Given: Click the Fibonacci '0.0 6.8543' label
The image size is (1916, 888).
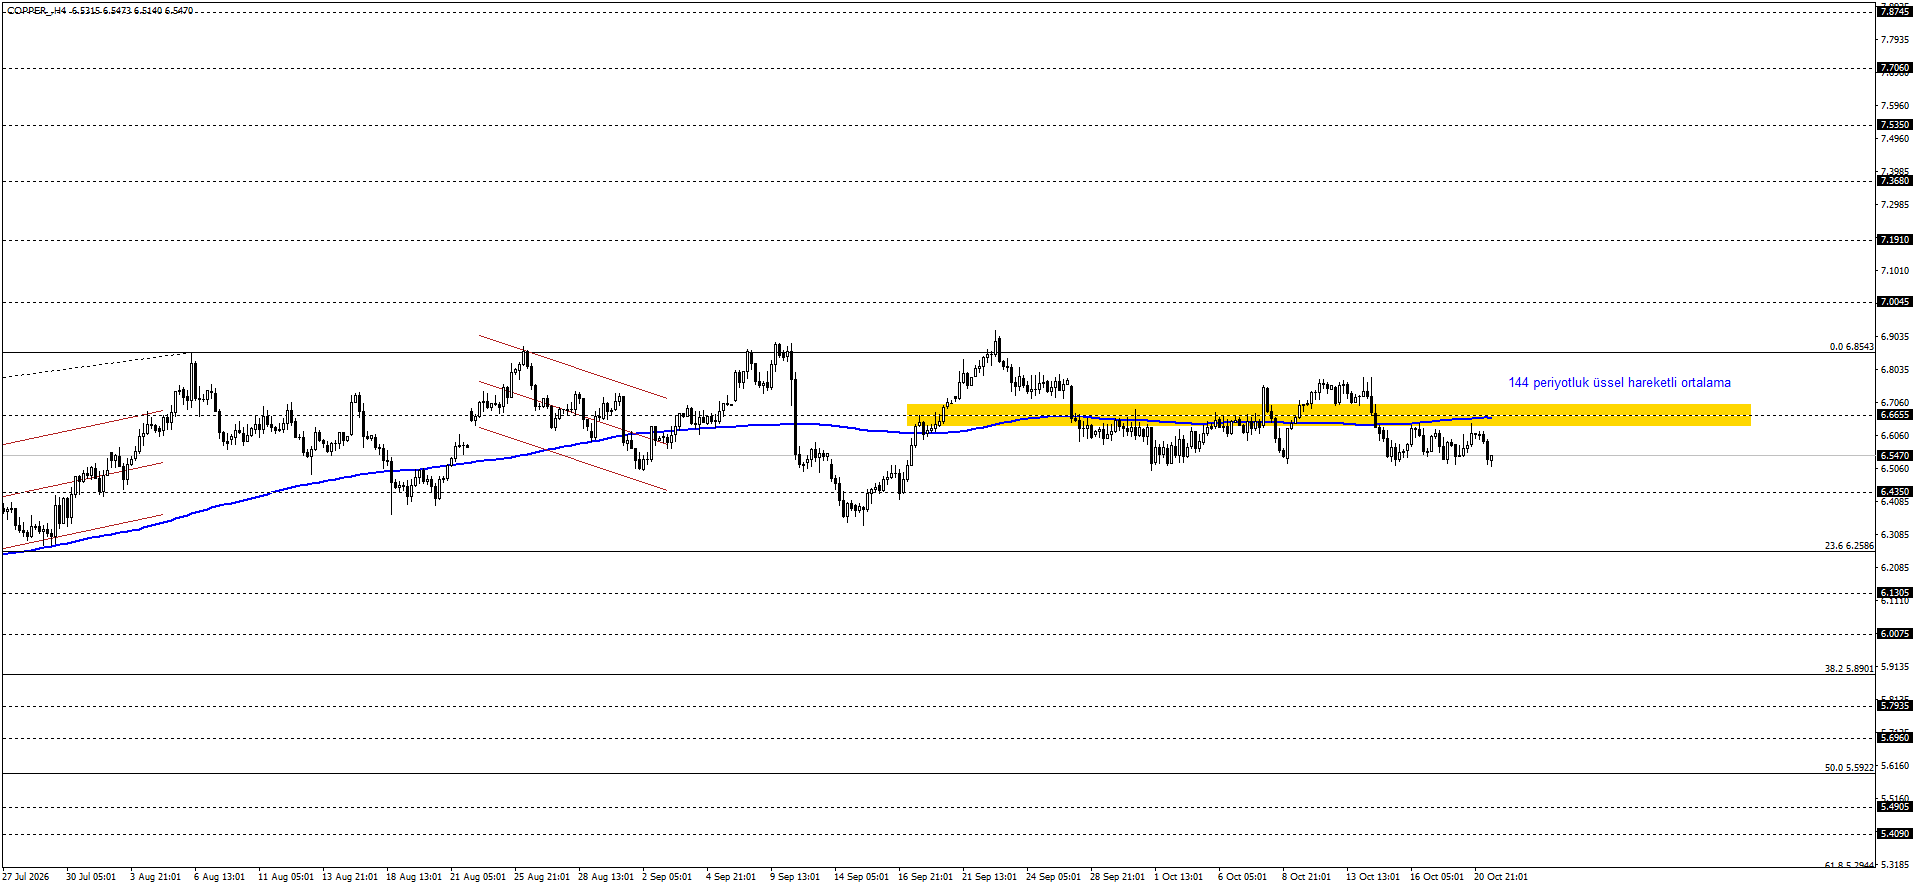Looking at the screenshot, I should click(x=1851, y=347).
